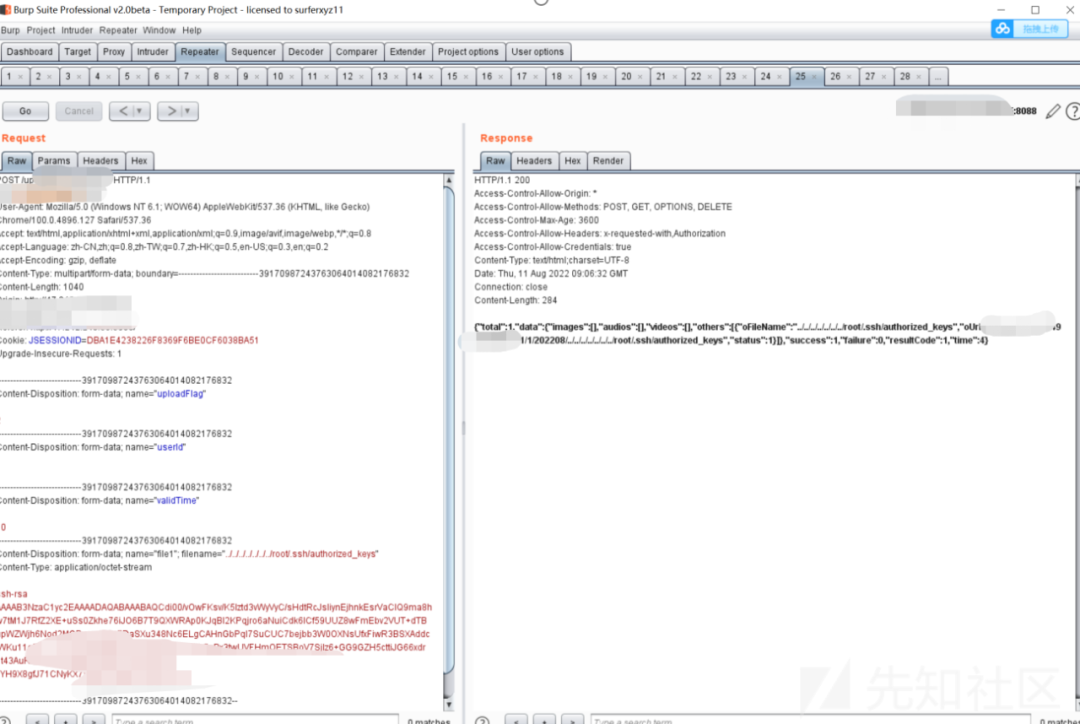Click the request pane vertical scrollbar
The image size is (1080, 724).
tap(449, 428)
